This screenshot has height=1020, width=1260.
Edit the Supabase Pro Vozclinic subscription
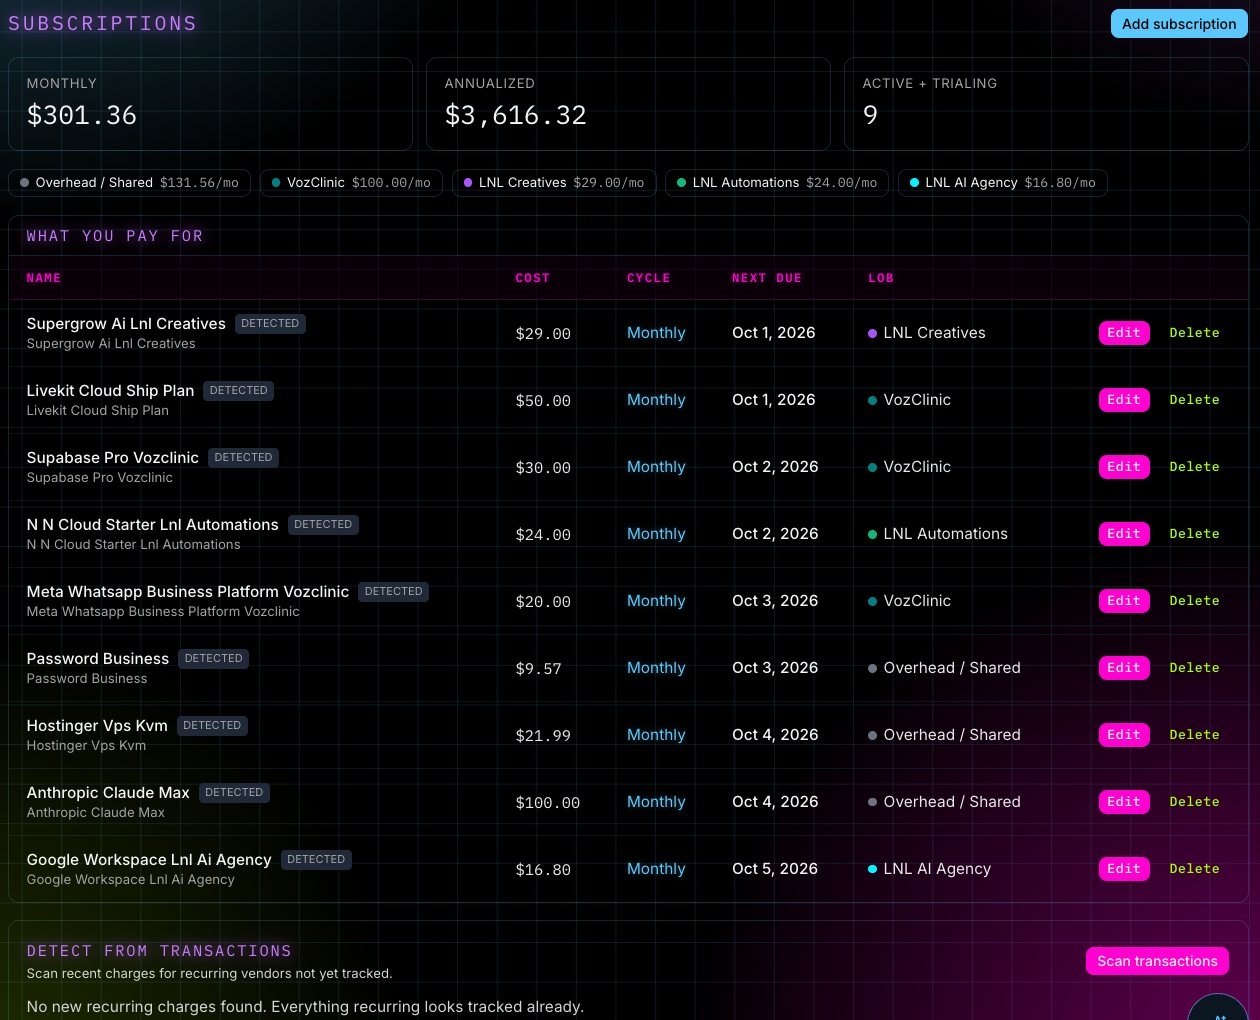[x=1124, y=467]
